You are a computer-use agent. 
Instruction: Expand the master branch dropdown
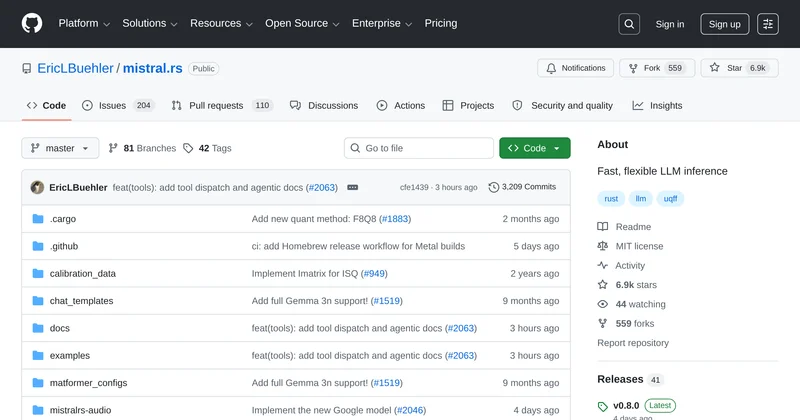click(x=60, y=148)
